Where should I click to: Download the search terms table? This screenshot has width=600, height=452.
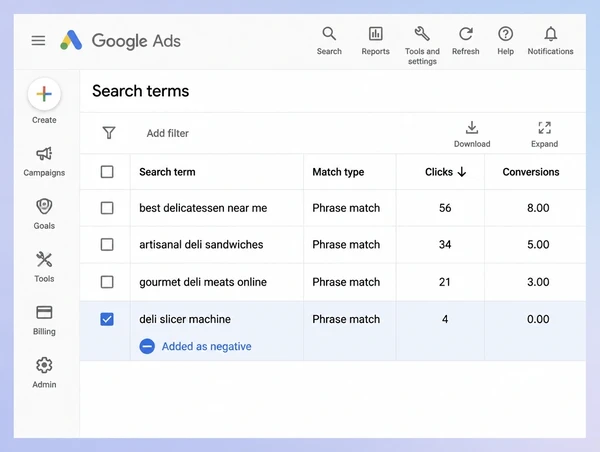[x=472, y=134]
